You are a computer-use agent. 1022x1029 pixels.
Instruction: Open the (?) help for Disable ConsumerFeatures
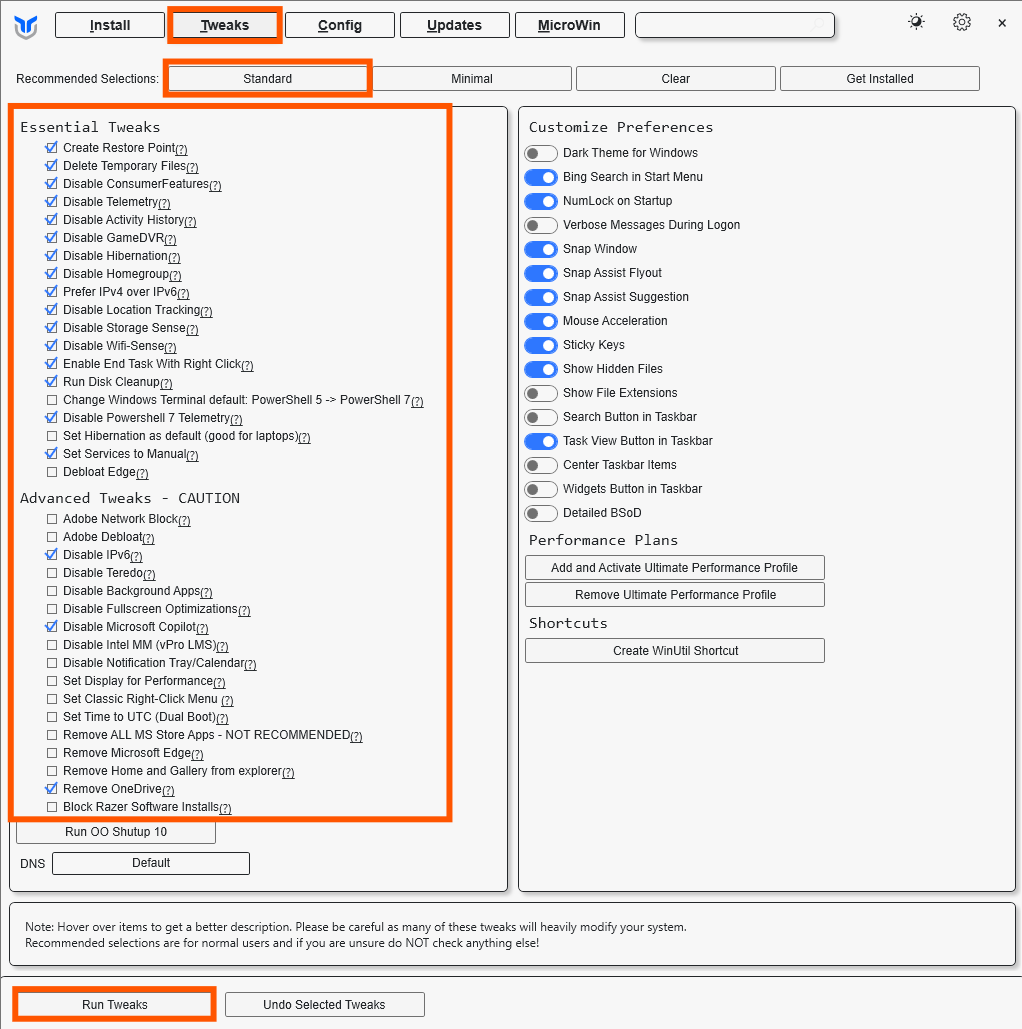click(215, 185)
